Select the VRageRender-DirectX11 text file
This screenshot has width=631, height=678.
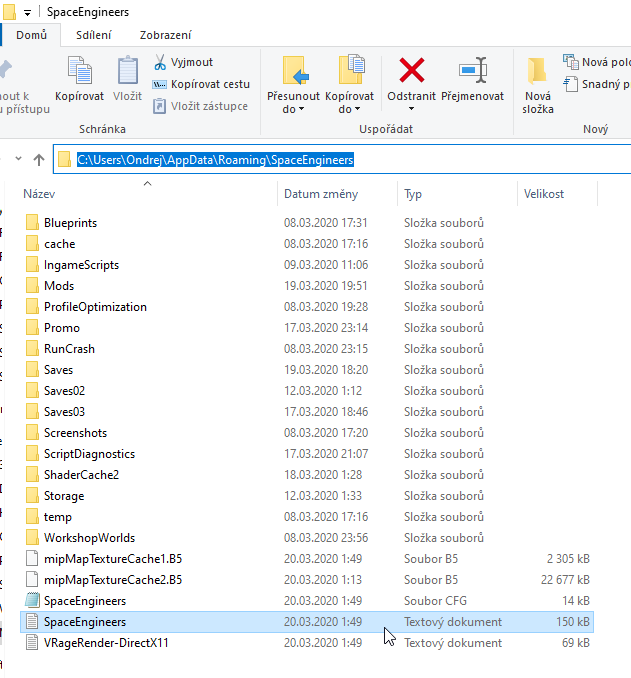[106, 643]
